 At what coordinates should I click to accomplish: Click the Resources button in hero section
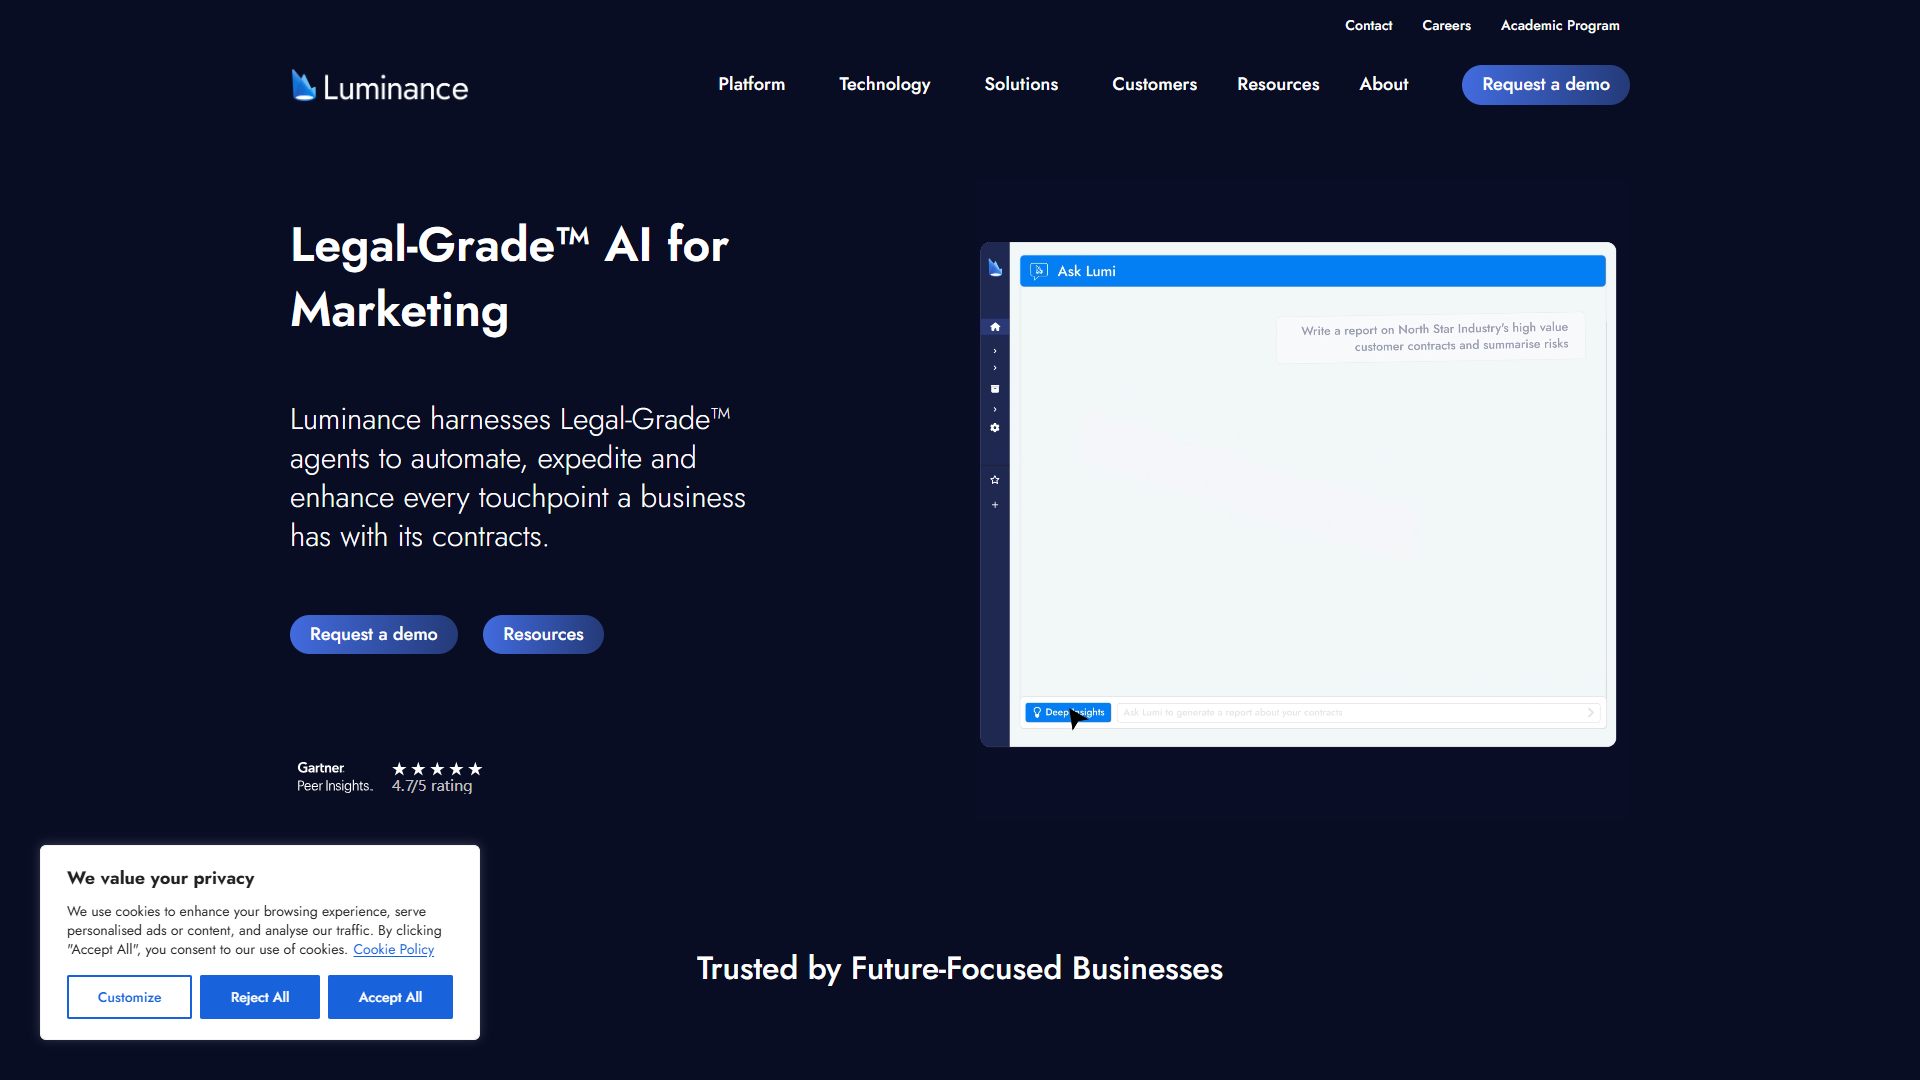[543, 634]
